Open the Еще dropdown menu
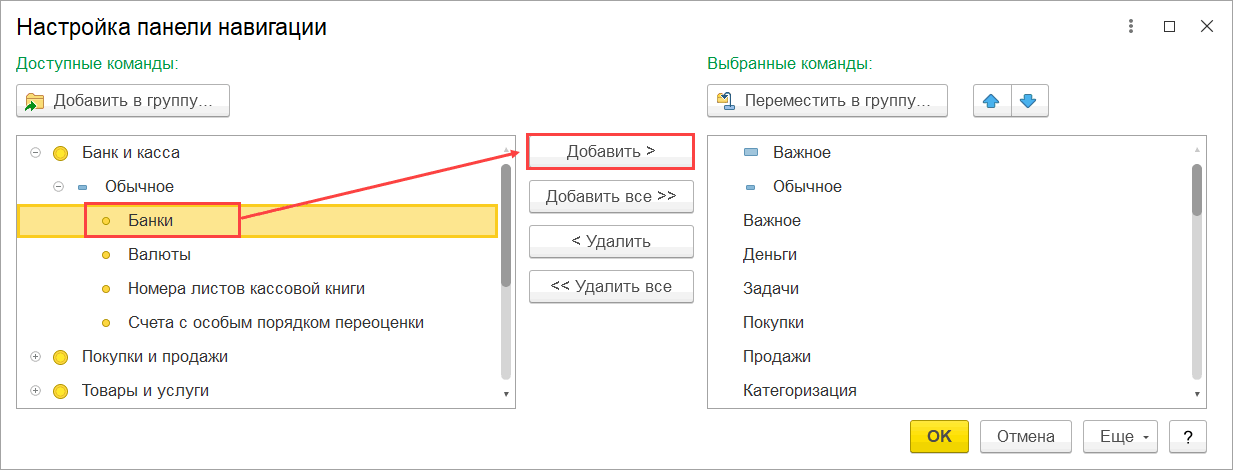Viewport: 1233px width, 470px height. 1120,436
